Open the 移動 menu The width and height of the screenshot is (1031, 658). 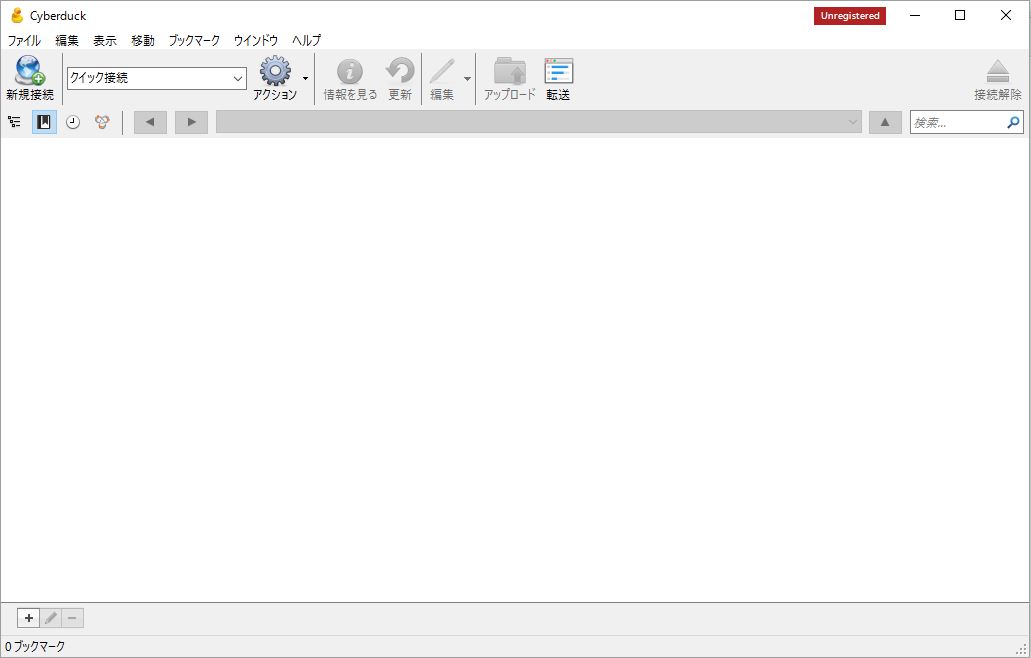tap(143, 40)
